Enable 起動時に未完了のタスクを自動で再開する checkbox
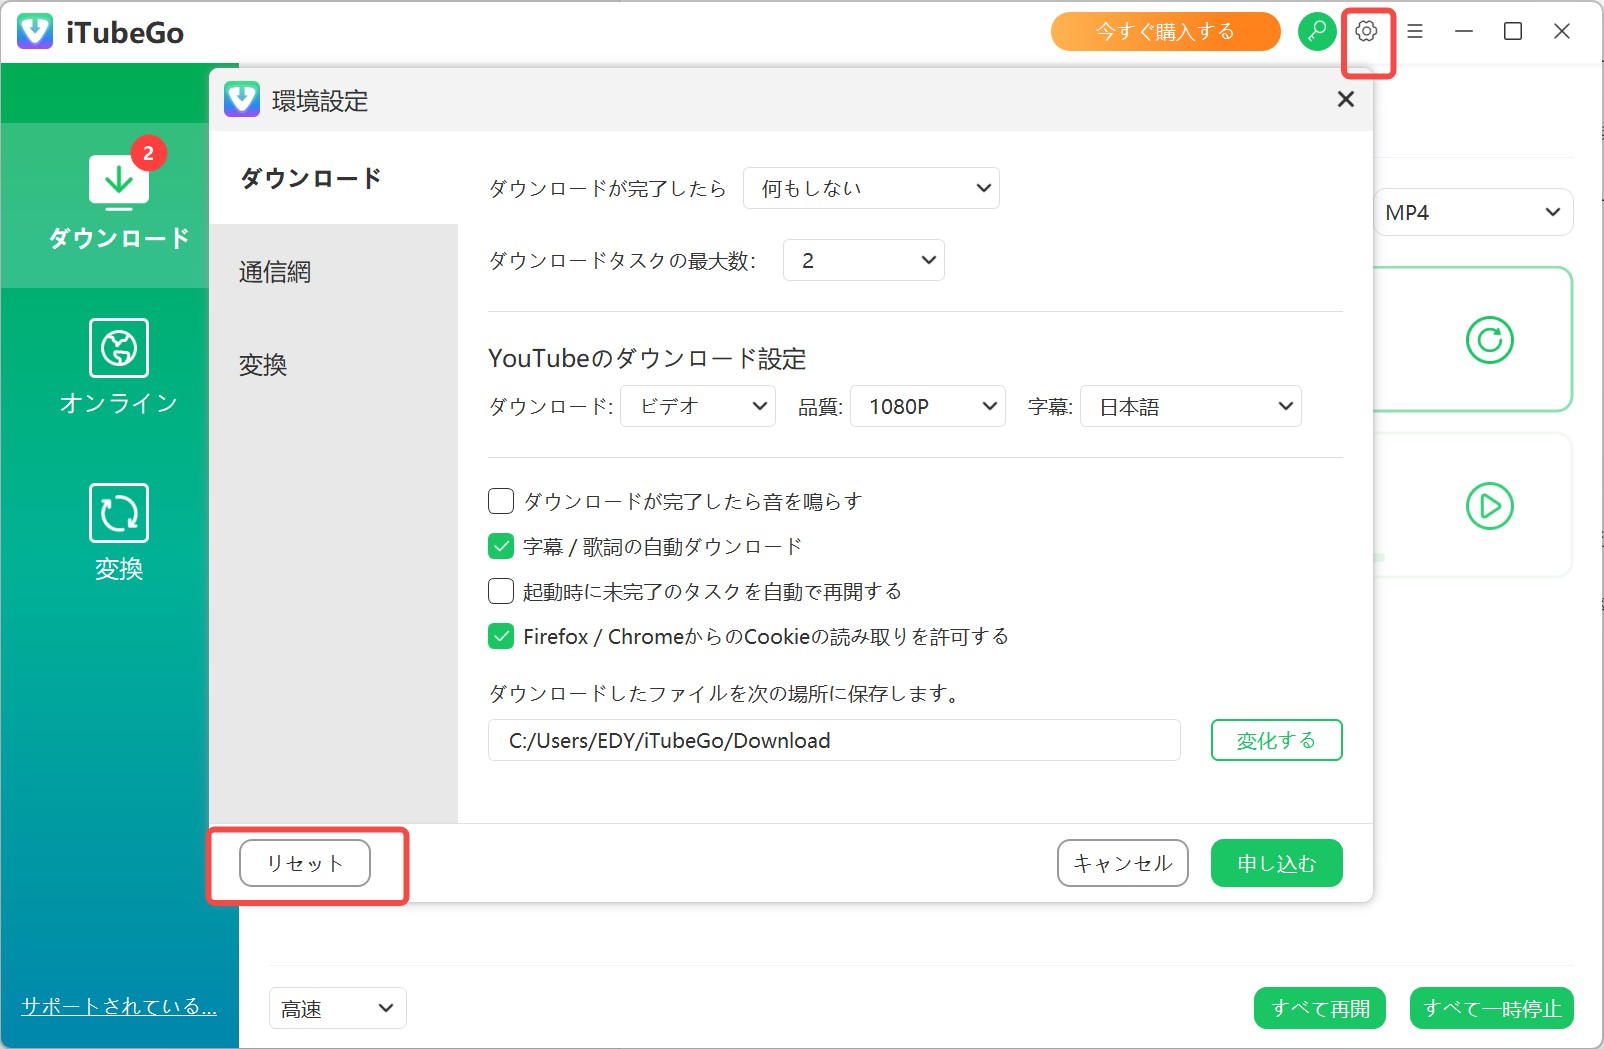 501,591
